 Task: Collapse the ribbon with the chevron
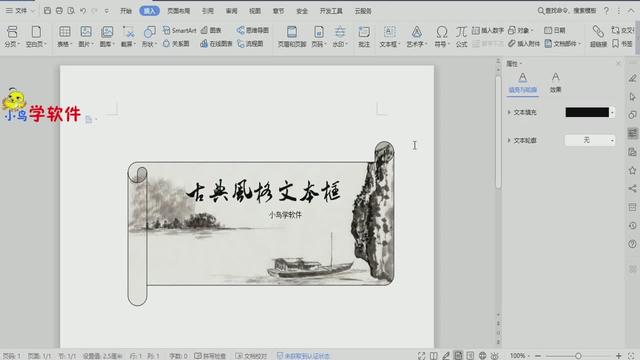tap(631, 11)
